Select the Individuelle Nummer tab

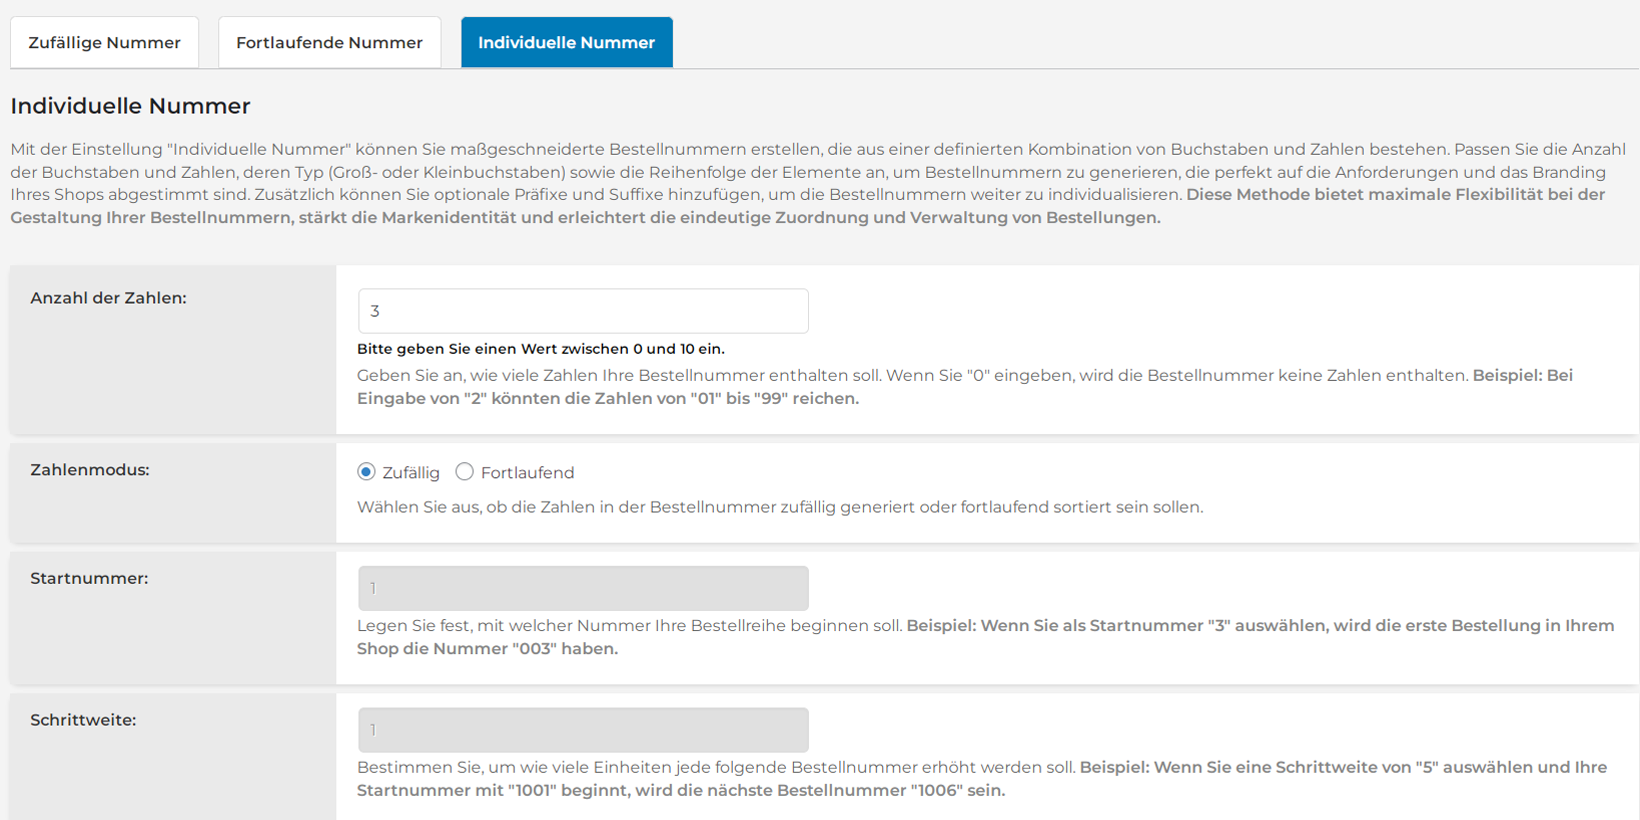click(566, 42)
